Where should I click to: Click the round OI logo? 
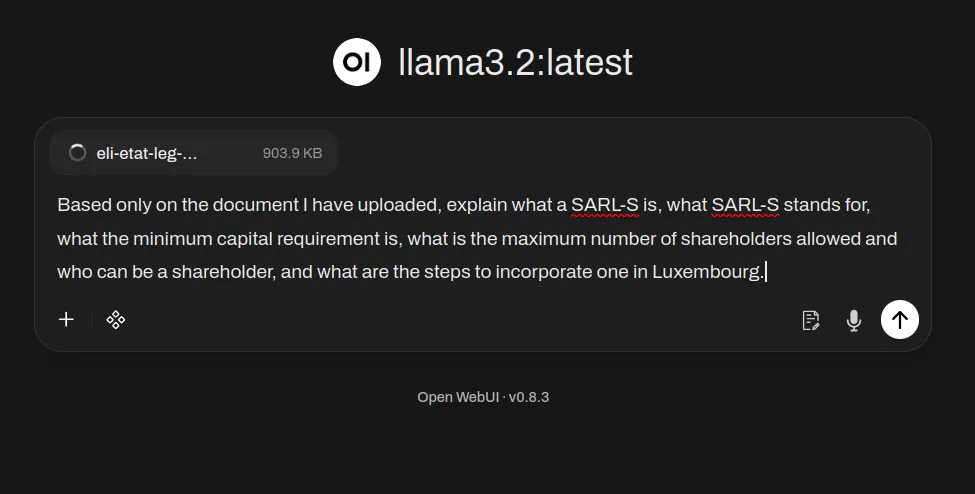coord(357,62)
